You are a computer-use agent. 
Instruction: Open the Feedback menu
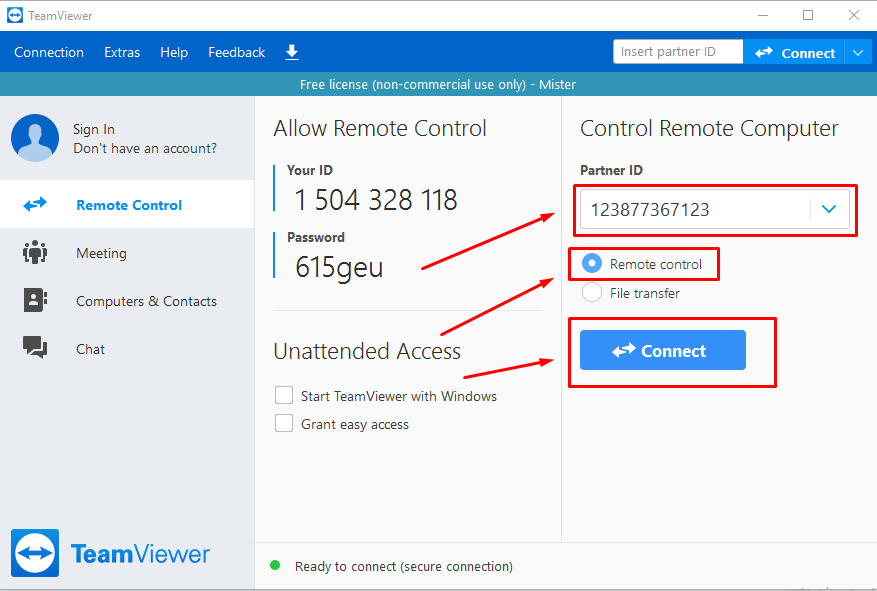[237, 53]
